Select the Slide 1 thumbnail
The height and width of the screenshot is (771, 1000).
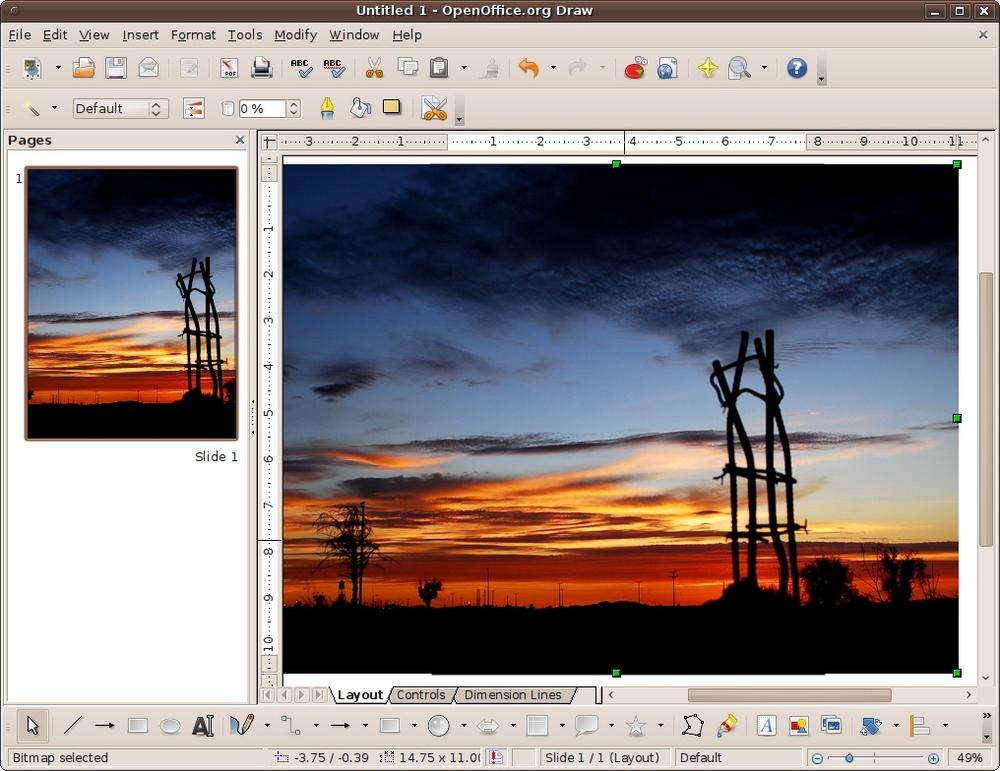[129, 303]
